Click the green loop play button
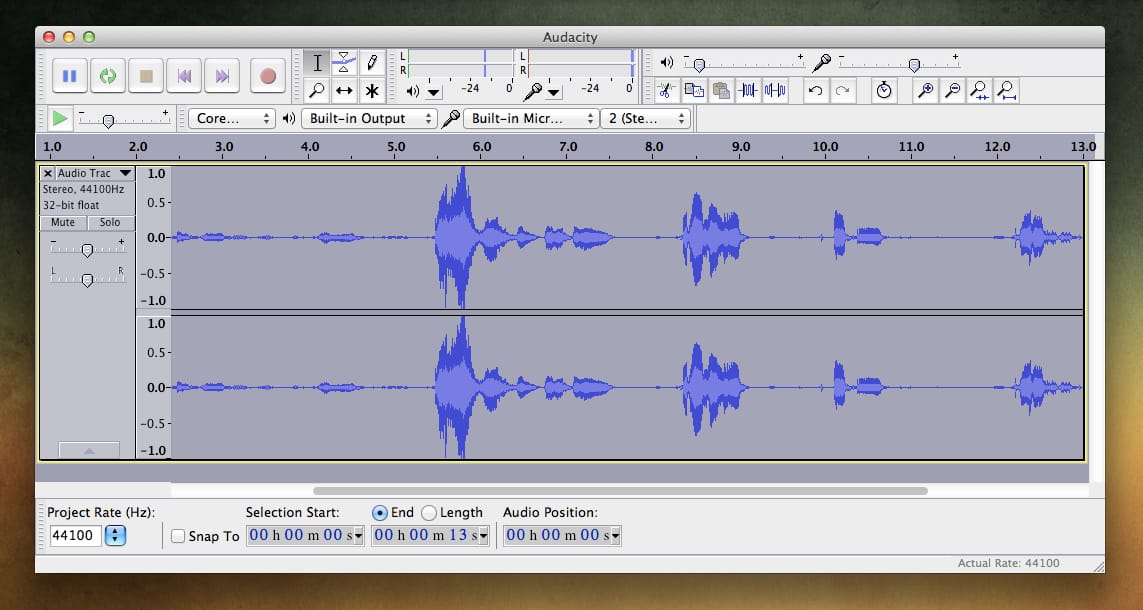This screenshot has height=610, width=1143. pyautogui.click(x=108, y=76)
